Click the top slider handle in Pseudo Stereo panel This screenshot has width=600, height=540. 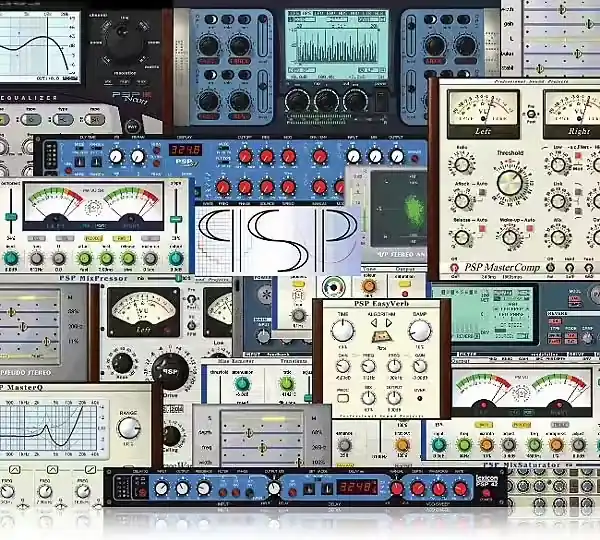[x=11, y=312]
